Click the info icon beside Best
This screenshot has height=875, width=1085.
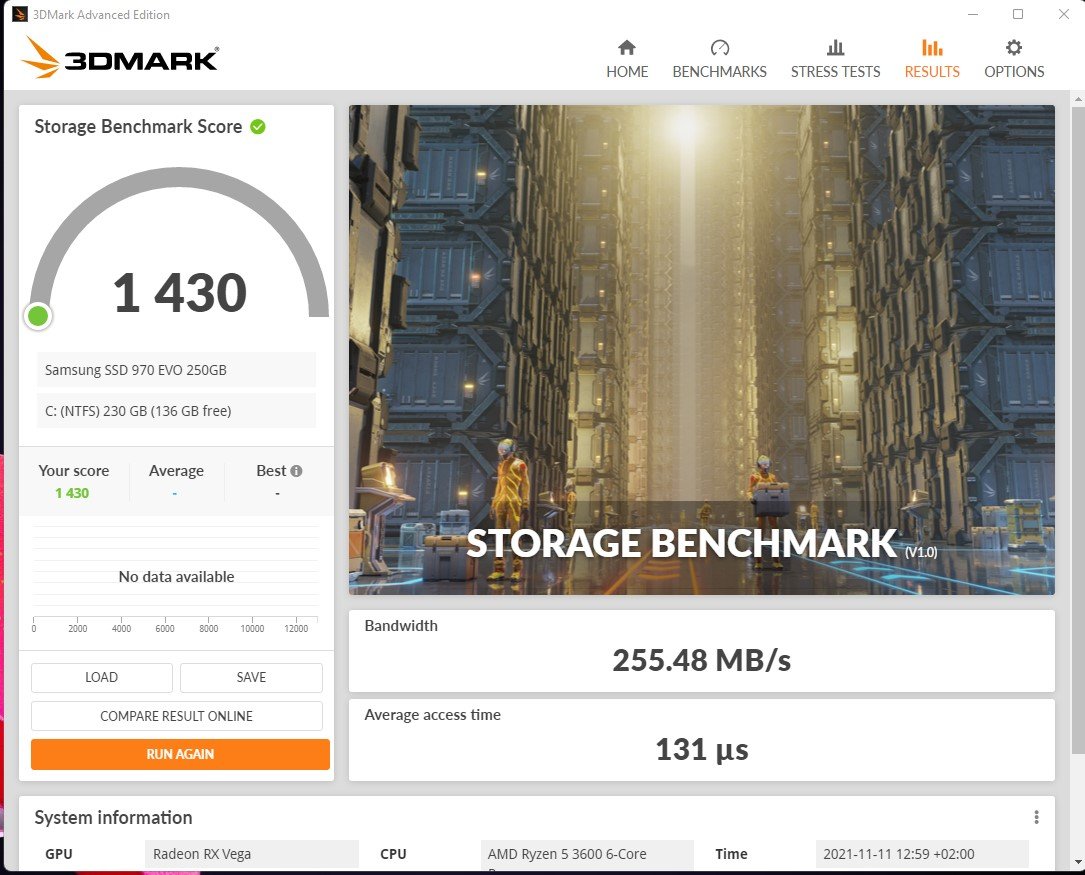296,471
